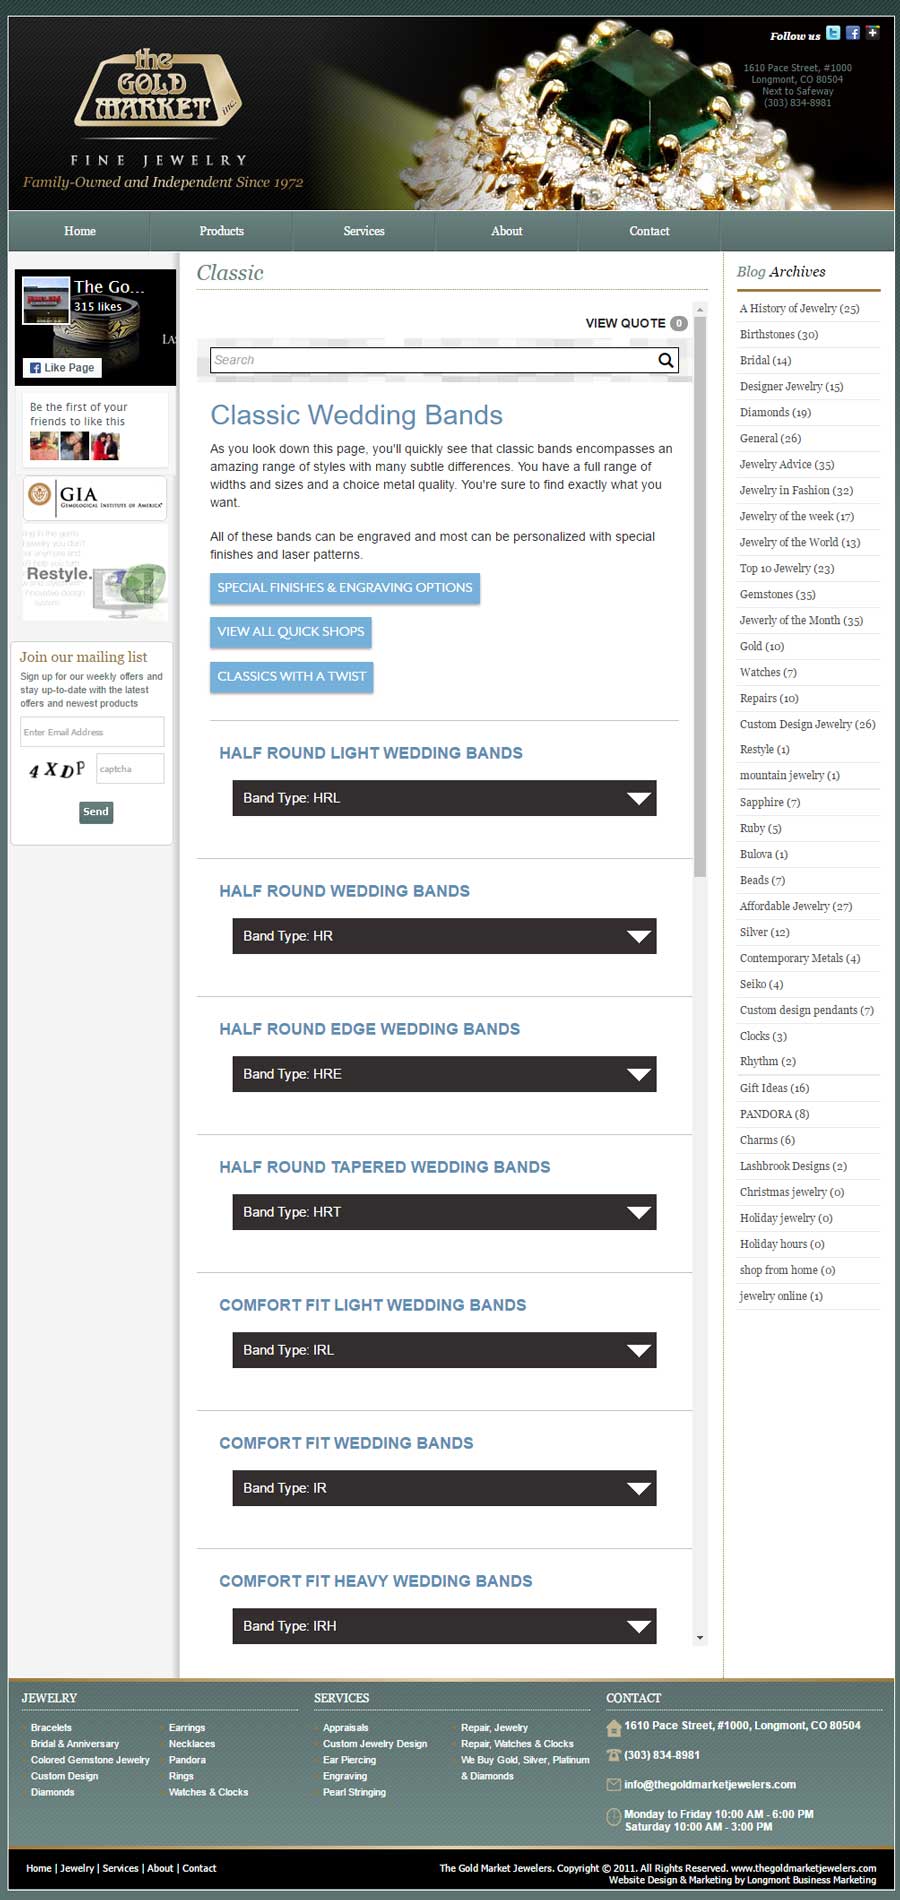Click the scrollbar down arrow
Image resolution: width=900 pixels, height=1900 pixels.
700,1638
